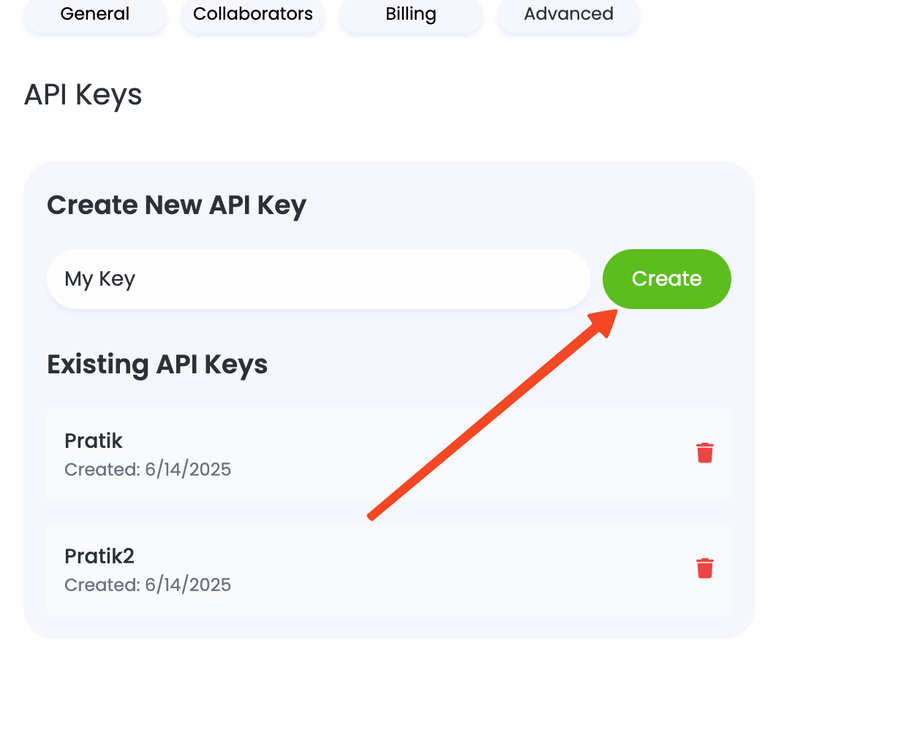Viewport: 920px width, 754px height.
Task: Click the Pratik key name text
Action: (93, 441)
